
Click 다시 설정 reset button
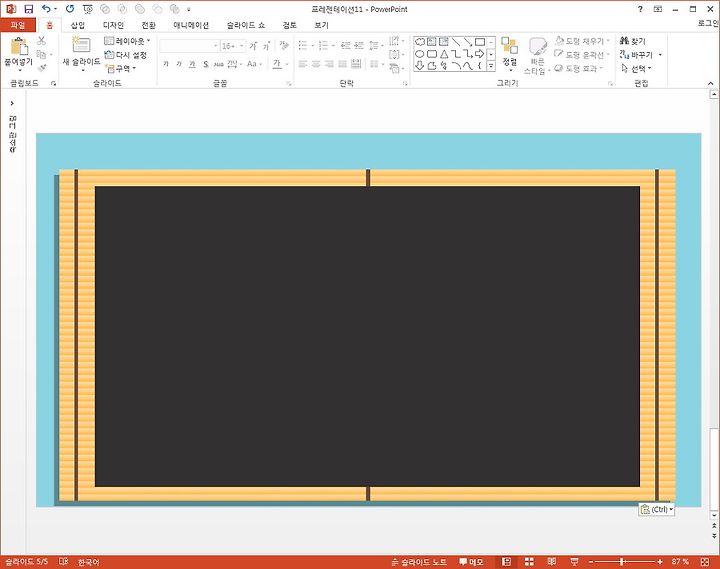126,55
